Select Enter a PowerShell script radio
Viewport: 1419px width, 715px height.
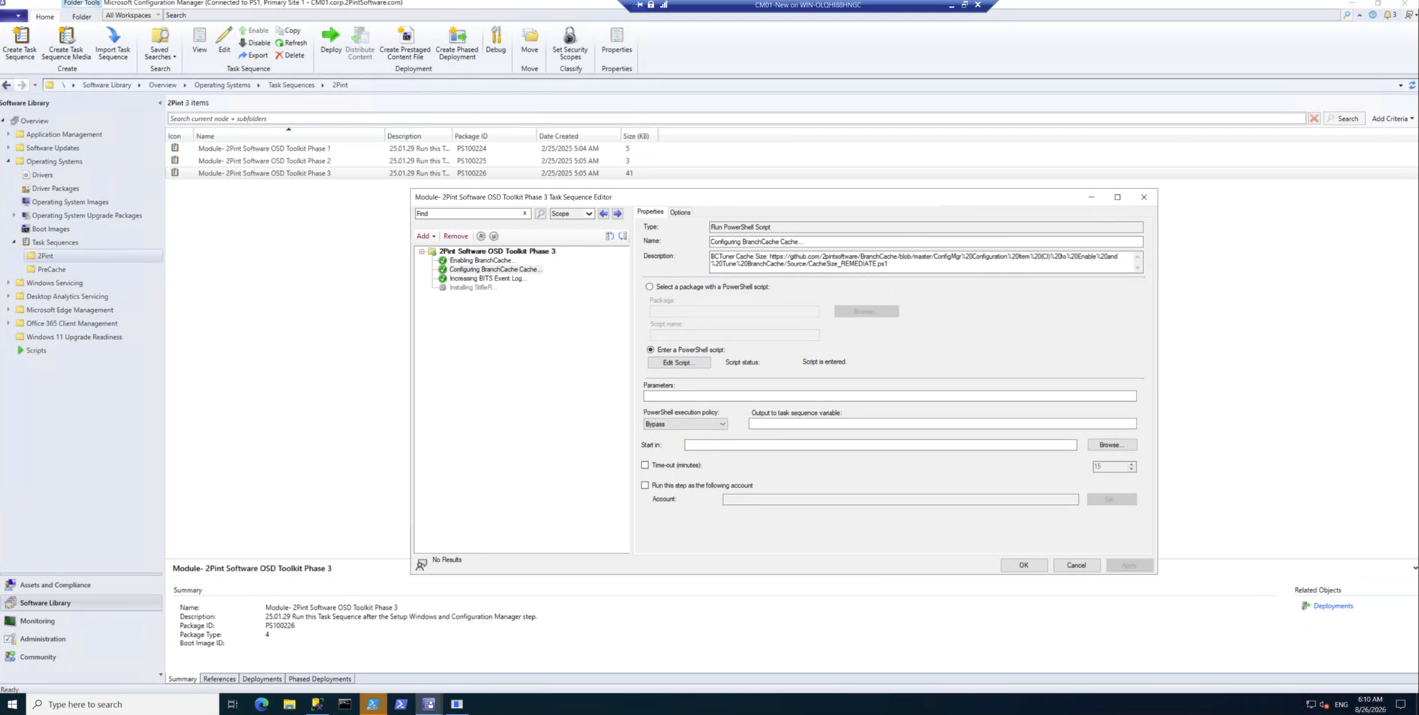(x=650, y=350)
